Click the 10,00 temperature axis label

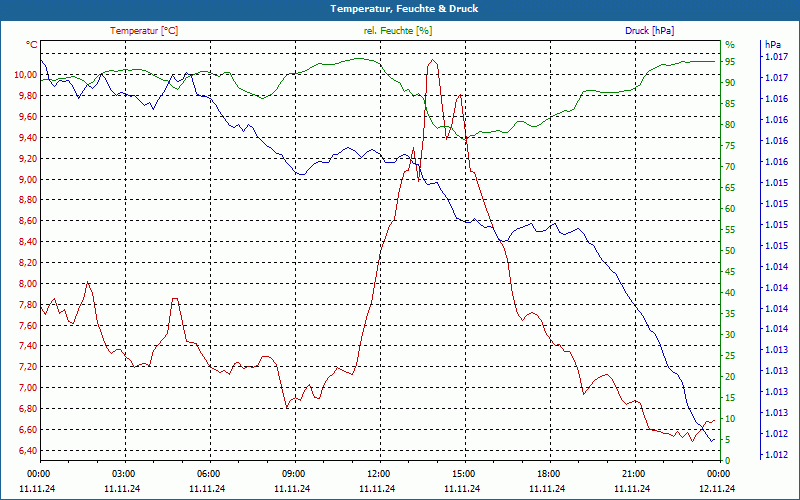click(x=26, y=75)
